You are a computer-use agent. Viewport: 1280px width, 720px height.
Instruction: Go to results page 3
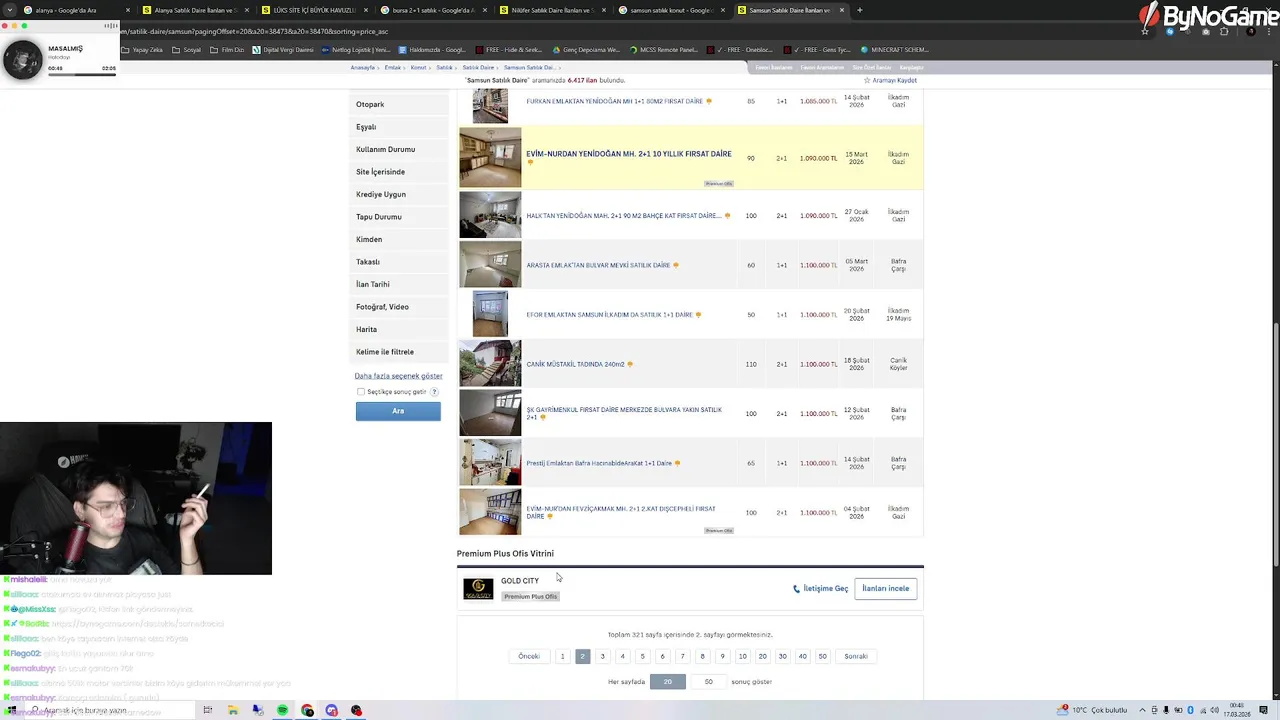[x=602, y=657]
